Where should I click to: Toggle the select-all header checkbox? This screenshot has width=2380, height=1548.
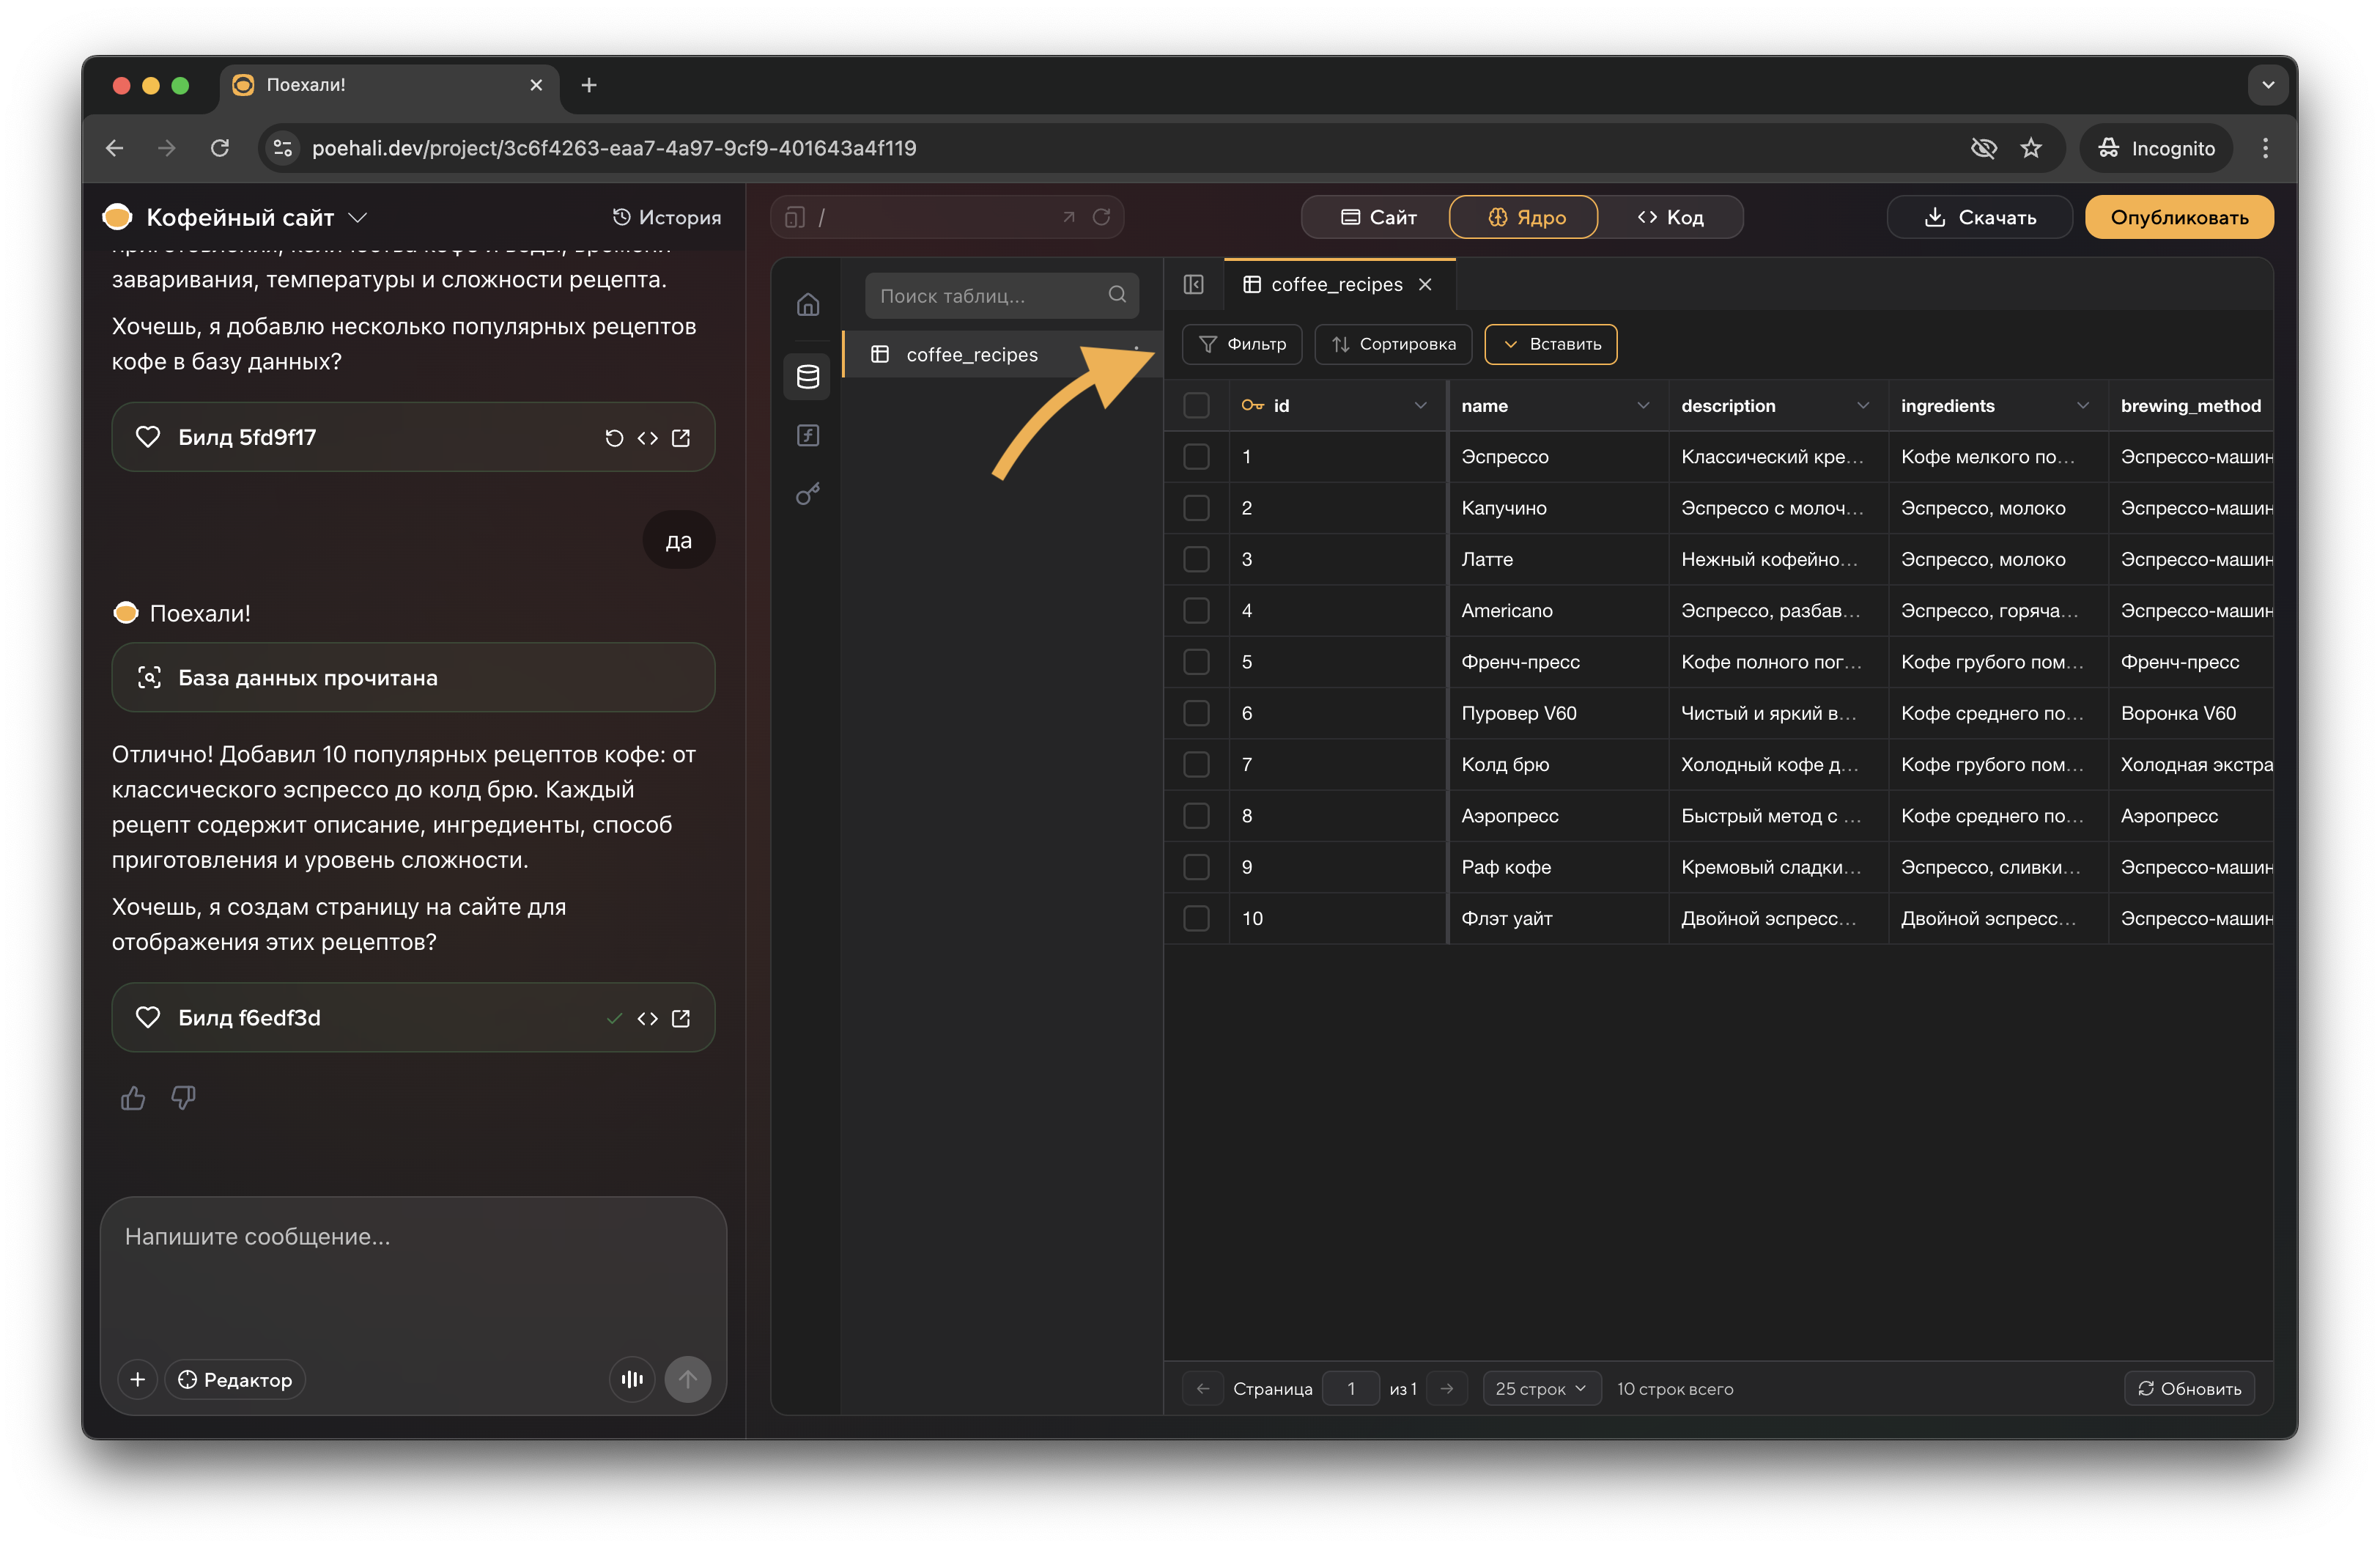coord(1196,405)
